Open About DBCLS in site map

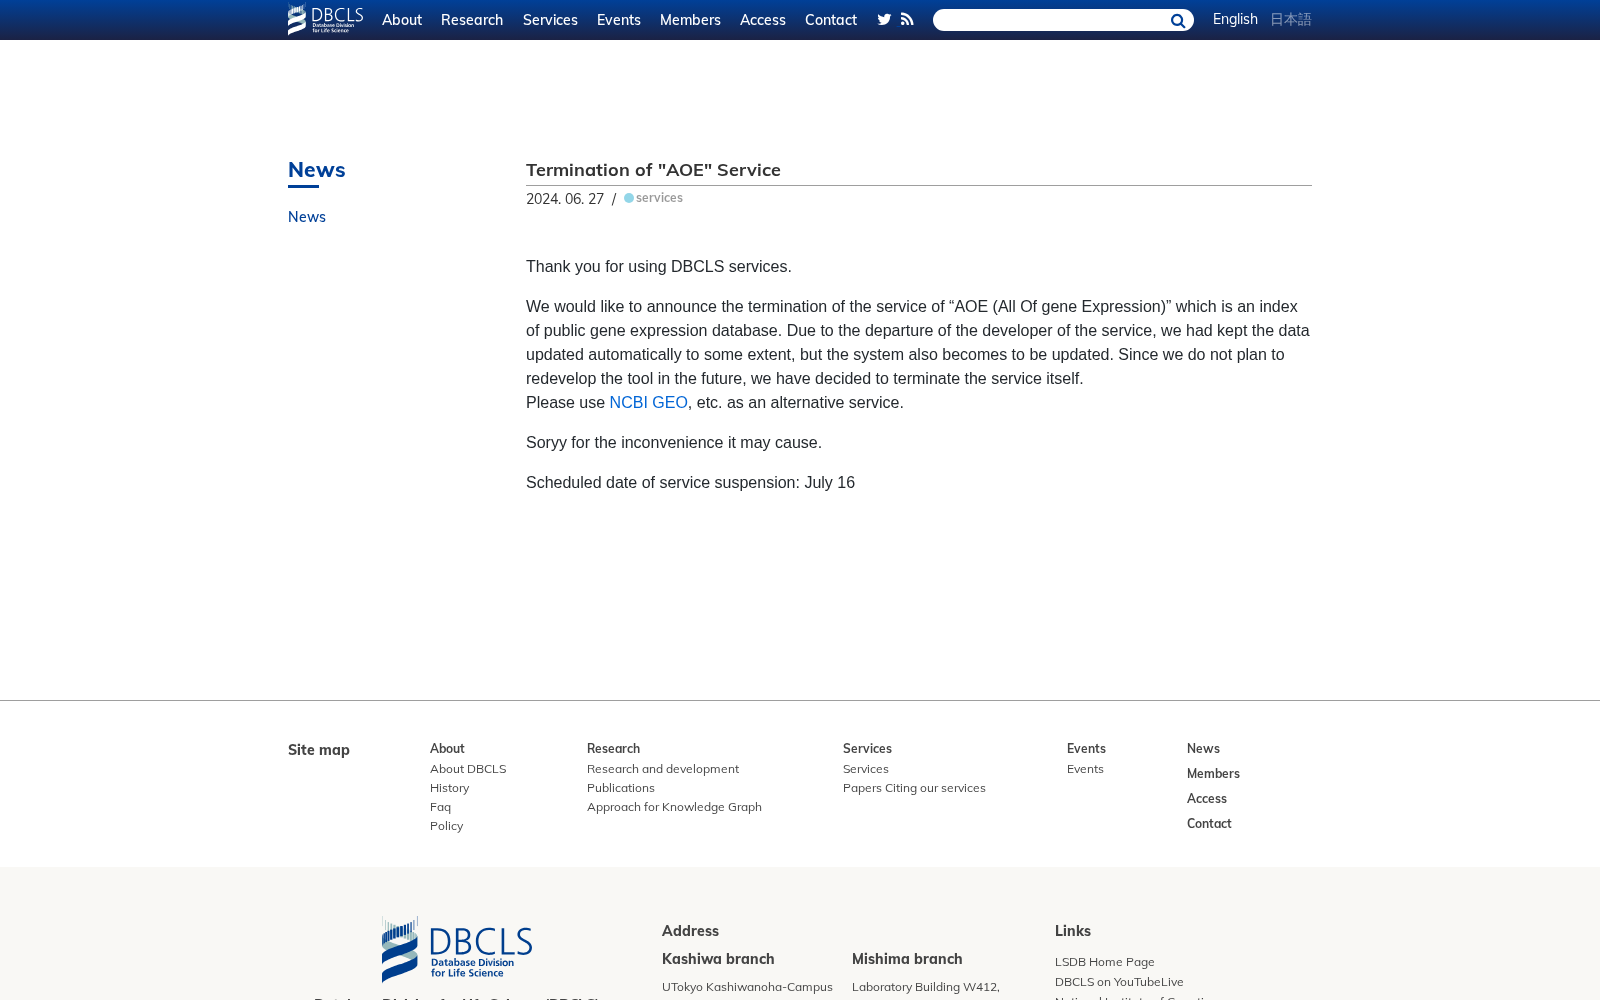[468, 769]
